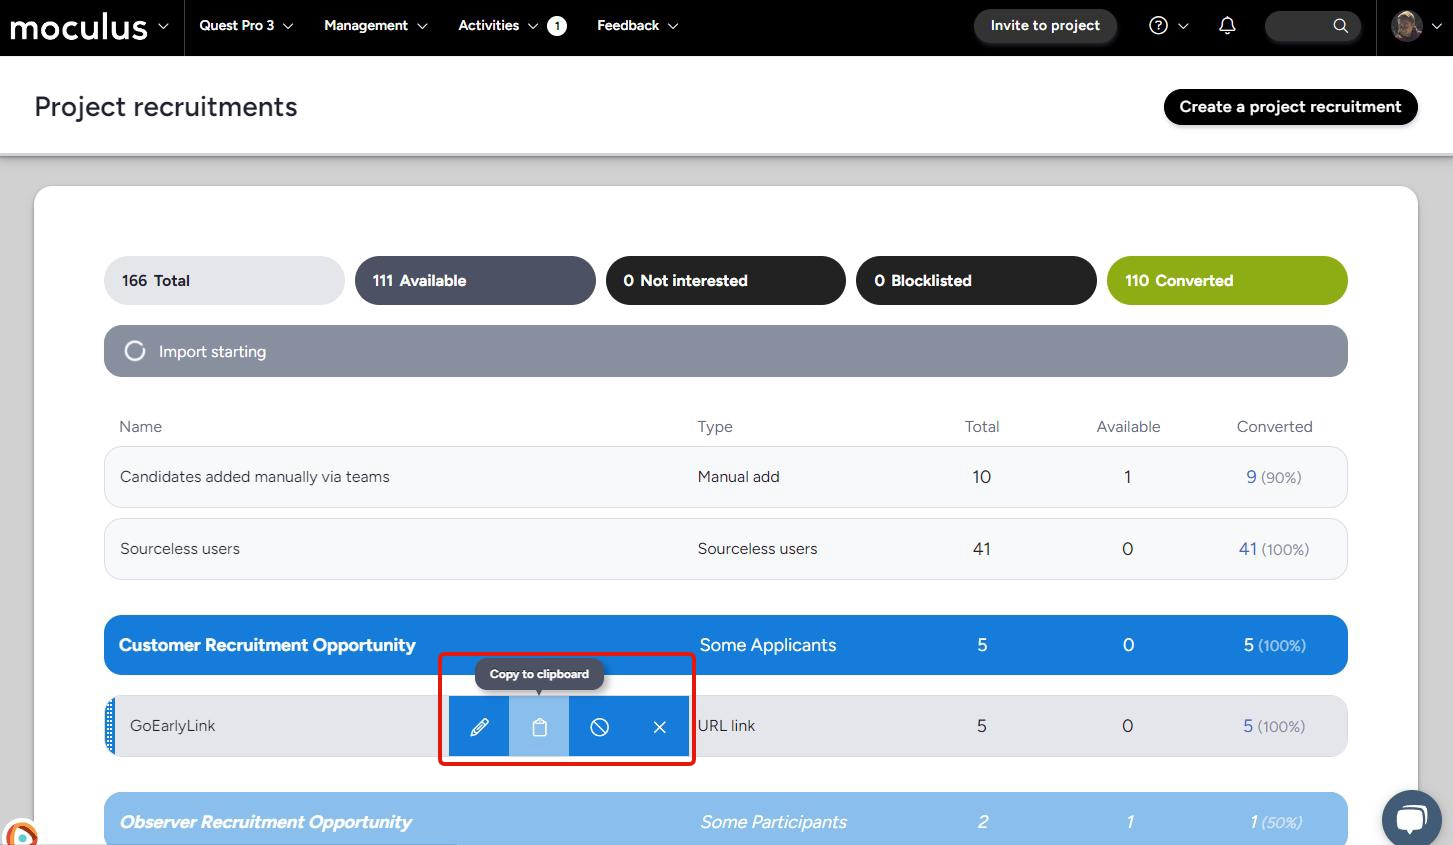Filter by 110 Converted candidates

1226,281
